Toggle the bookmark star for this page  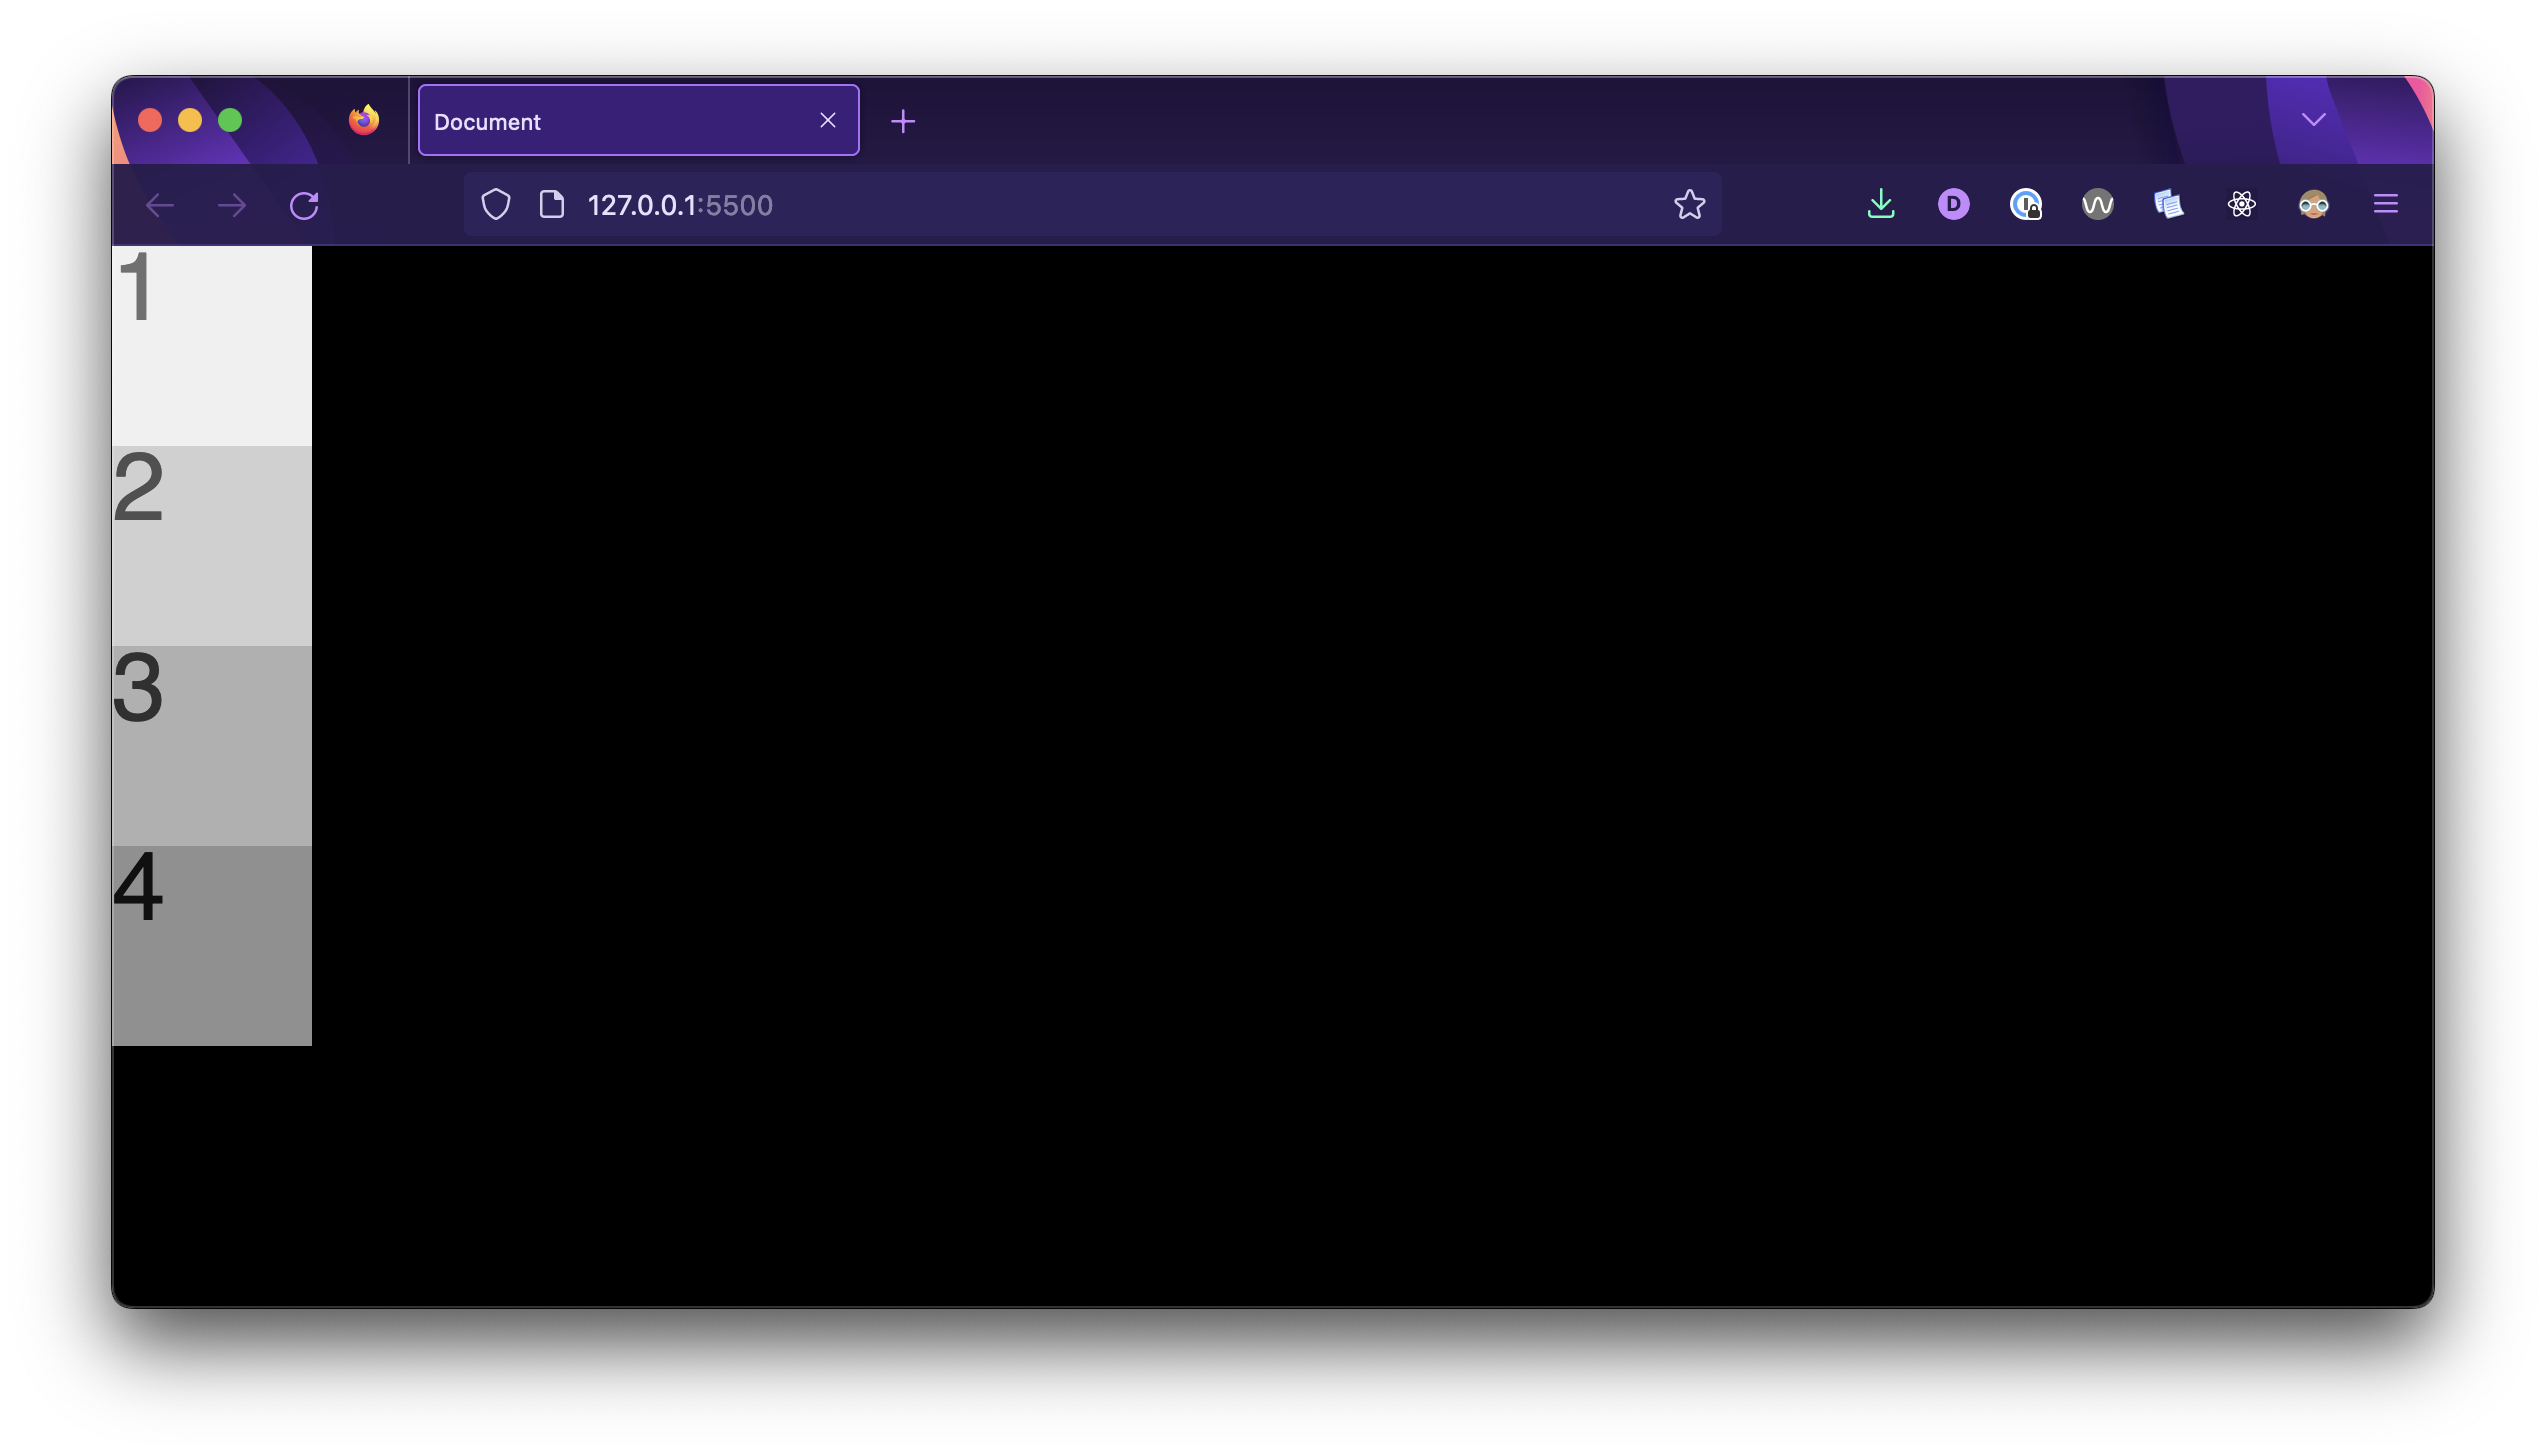point(1689,205)
